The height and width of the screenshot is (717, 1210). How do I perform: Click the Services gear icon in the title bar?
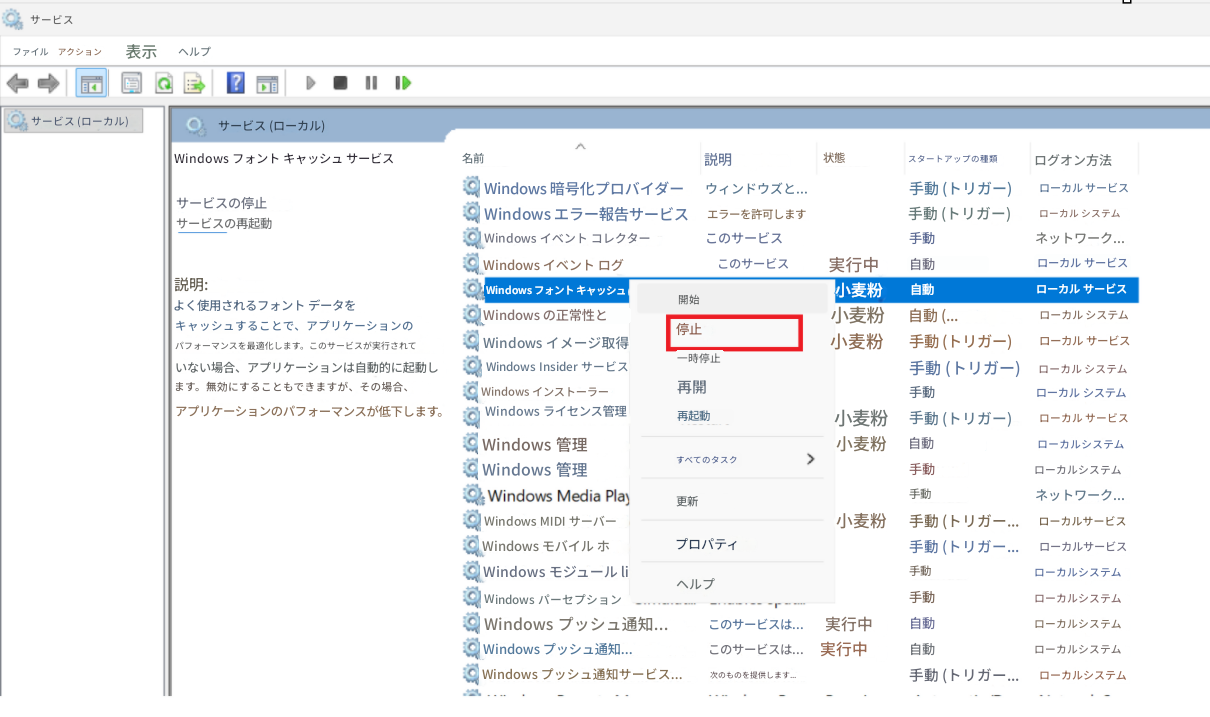(x=13, y=19)
